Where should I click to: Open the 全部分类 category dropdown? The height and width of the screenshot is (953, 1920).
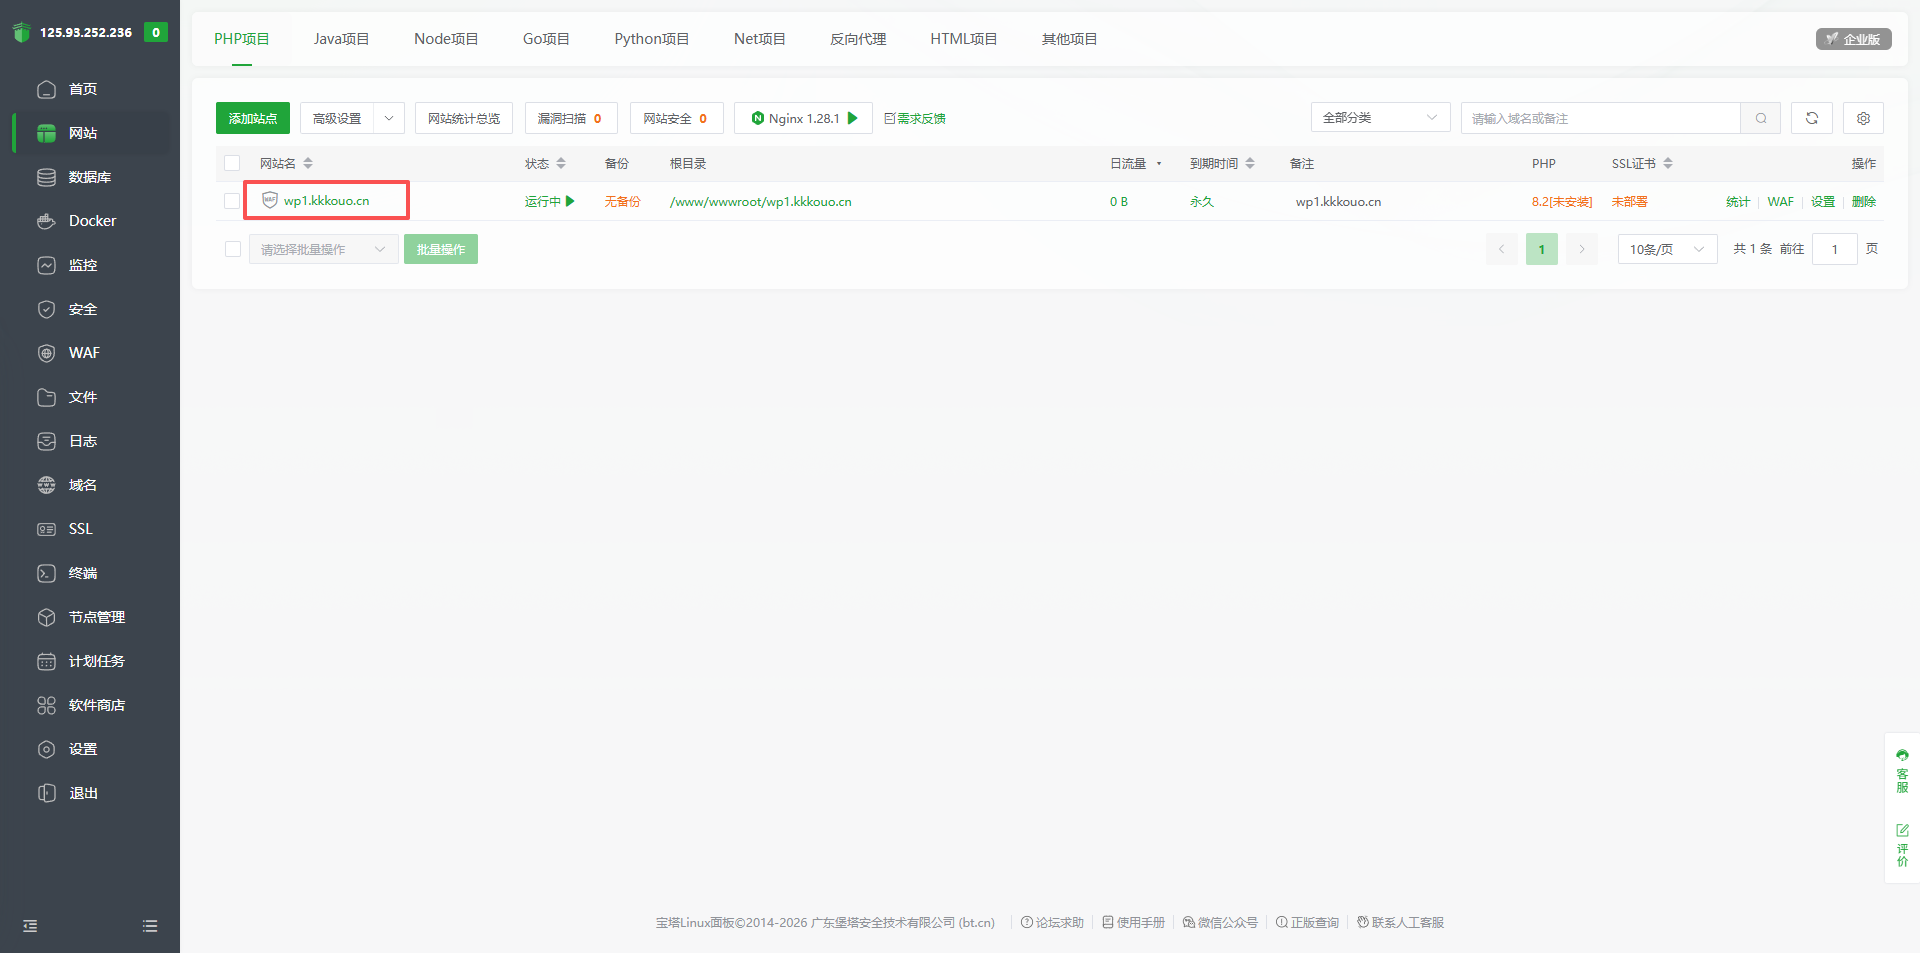[1380, 117]
